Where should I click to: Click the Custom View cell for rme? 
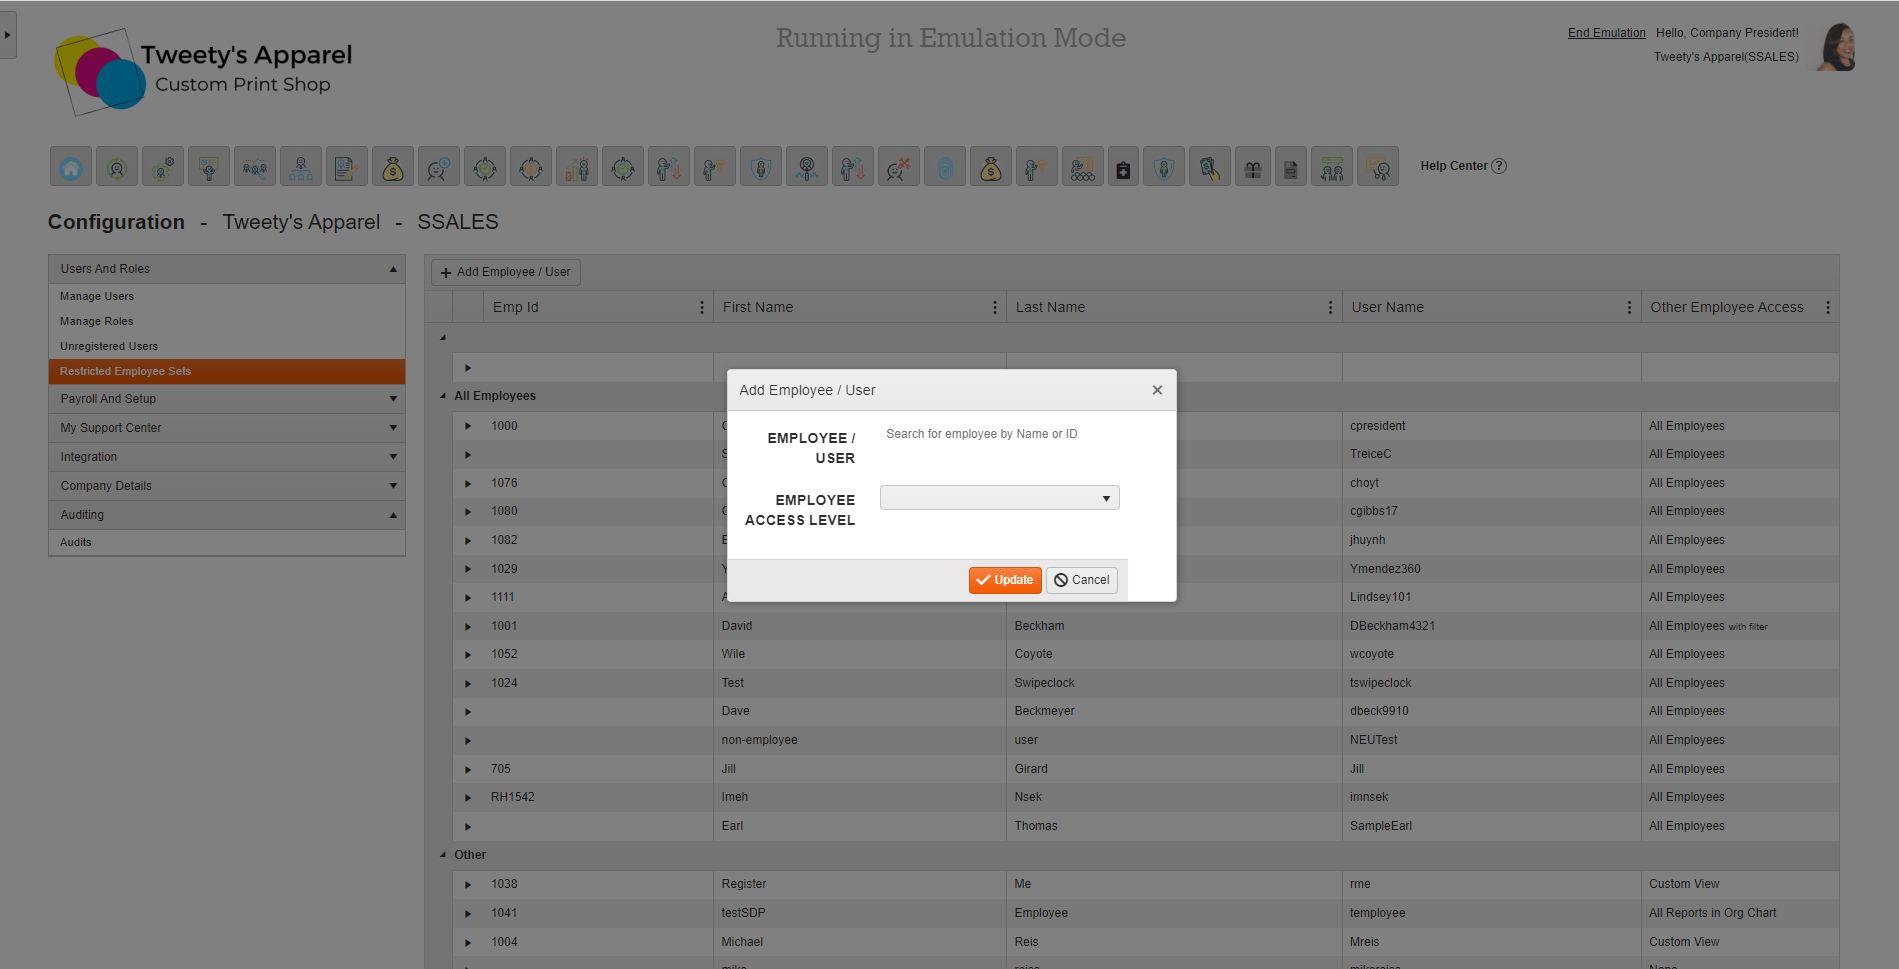click(x=1740, y=884)
